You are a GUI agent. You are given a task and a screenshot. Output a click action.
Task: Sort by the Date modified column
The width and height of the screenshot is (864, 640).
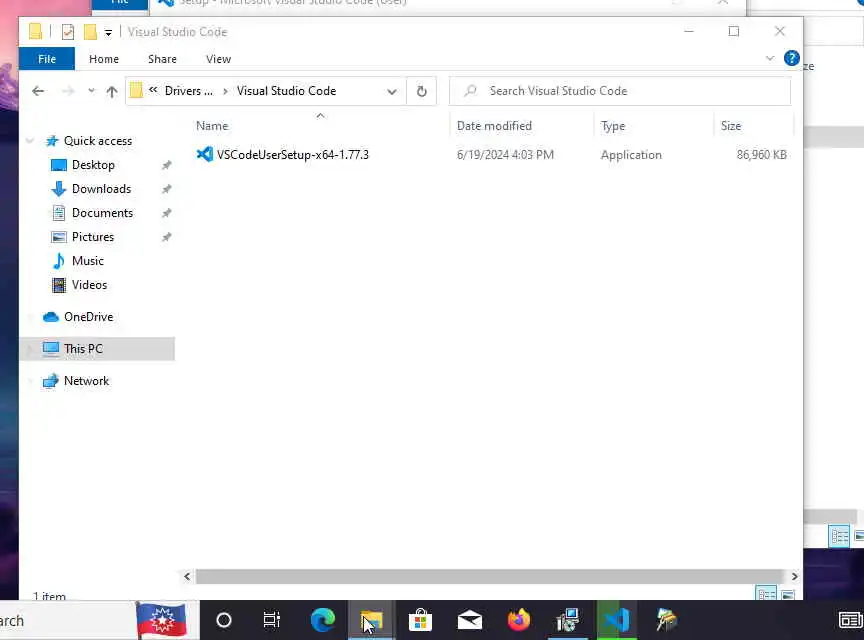[494, 126]
